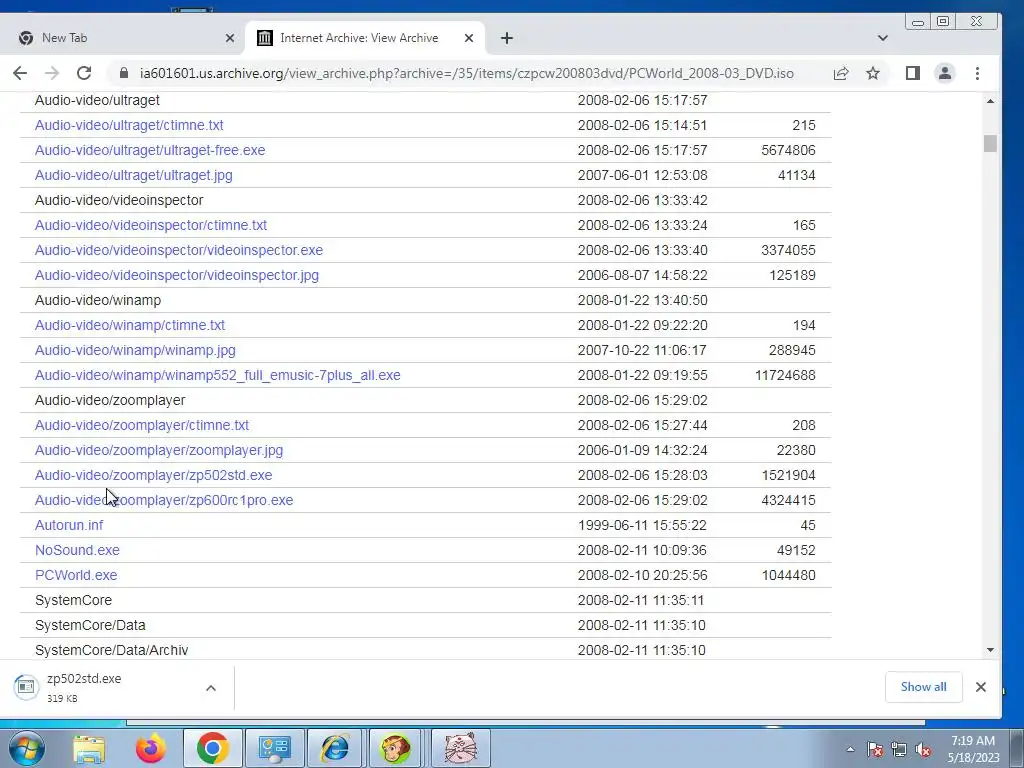The width and height of the screenshot is (1024, 768).
Task: Click the browser forward arrow
Action: (52, 73)
